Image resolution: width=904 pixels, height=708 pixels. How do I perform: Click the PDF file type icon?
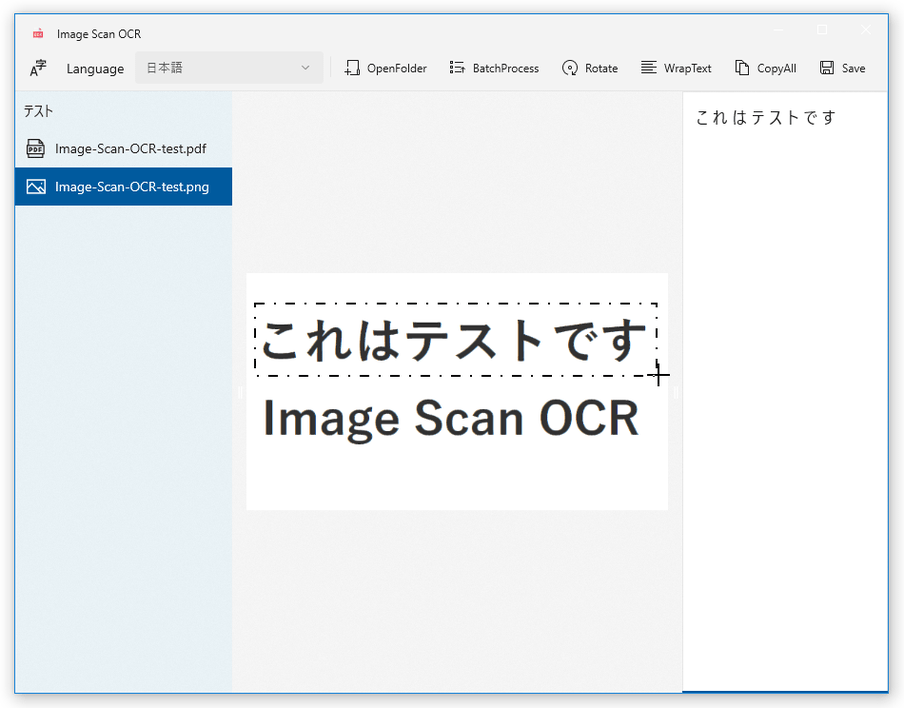click(36, 149)
